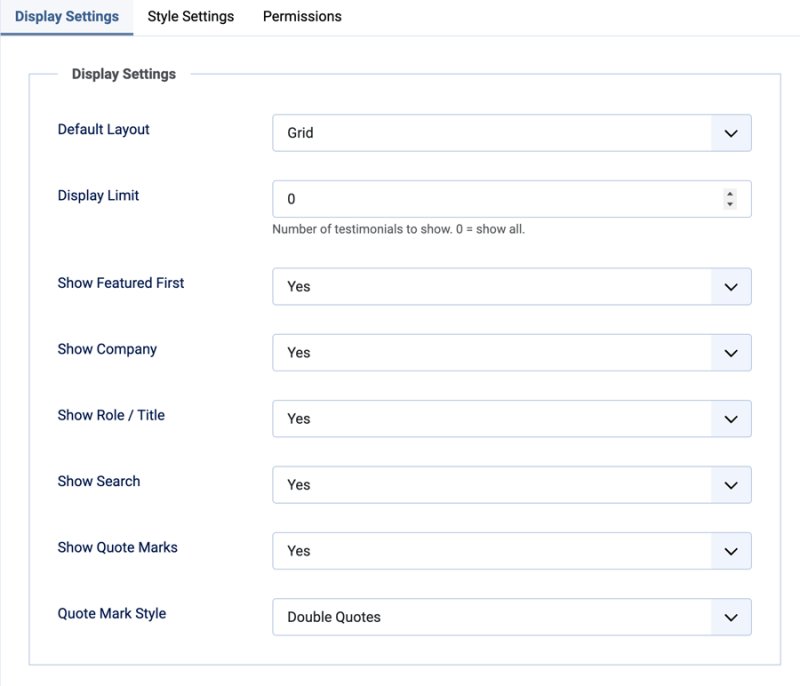
Task: Click the Display Settings fieldset legend
Action: 124,74
